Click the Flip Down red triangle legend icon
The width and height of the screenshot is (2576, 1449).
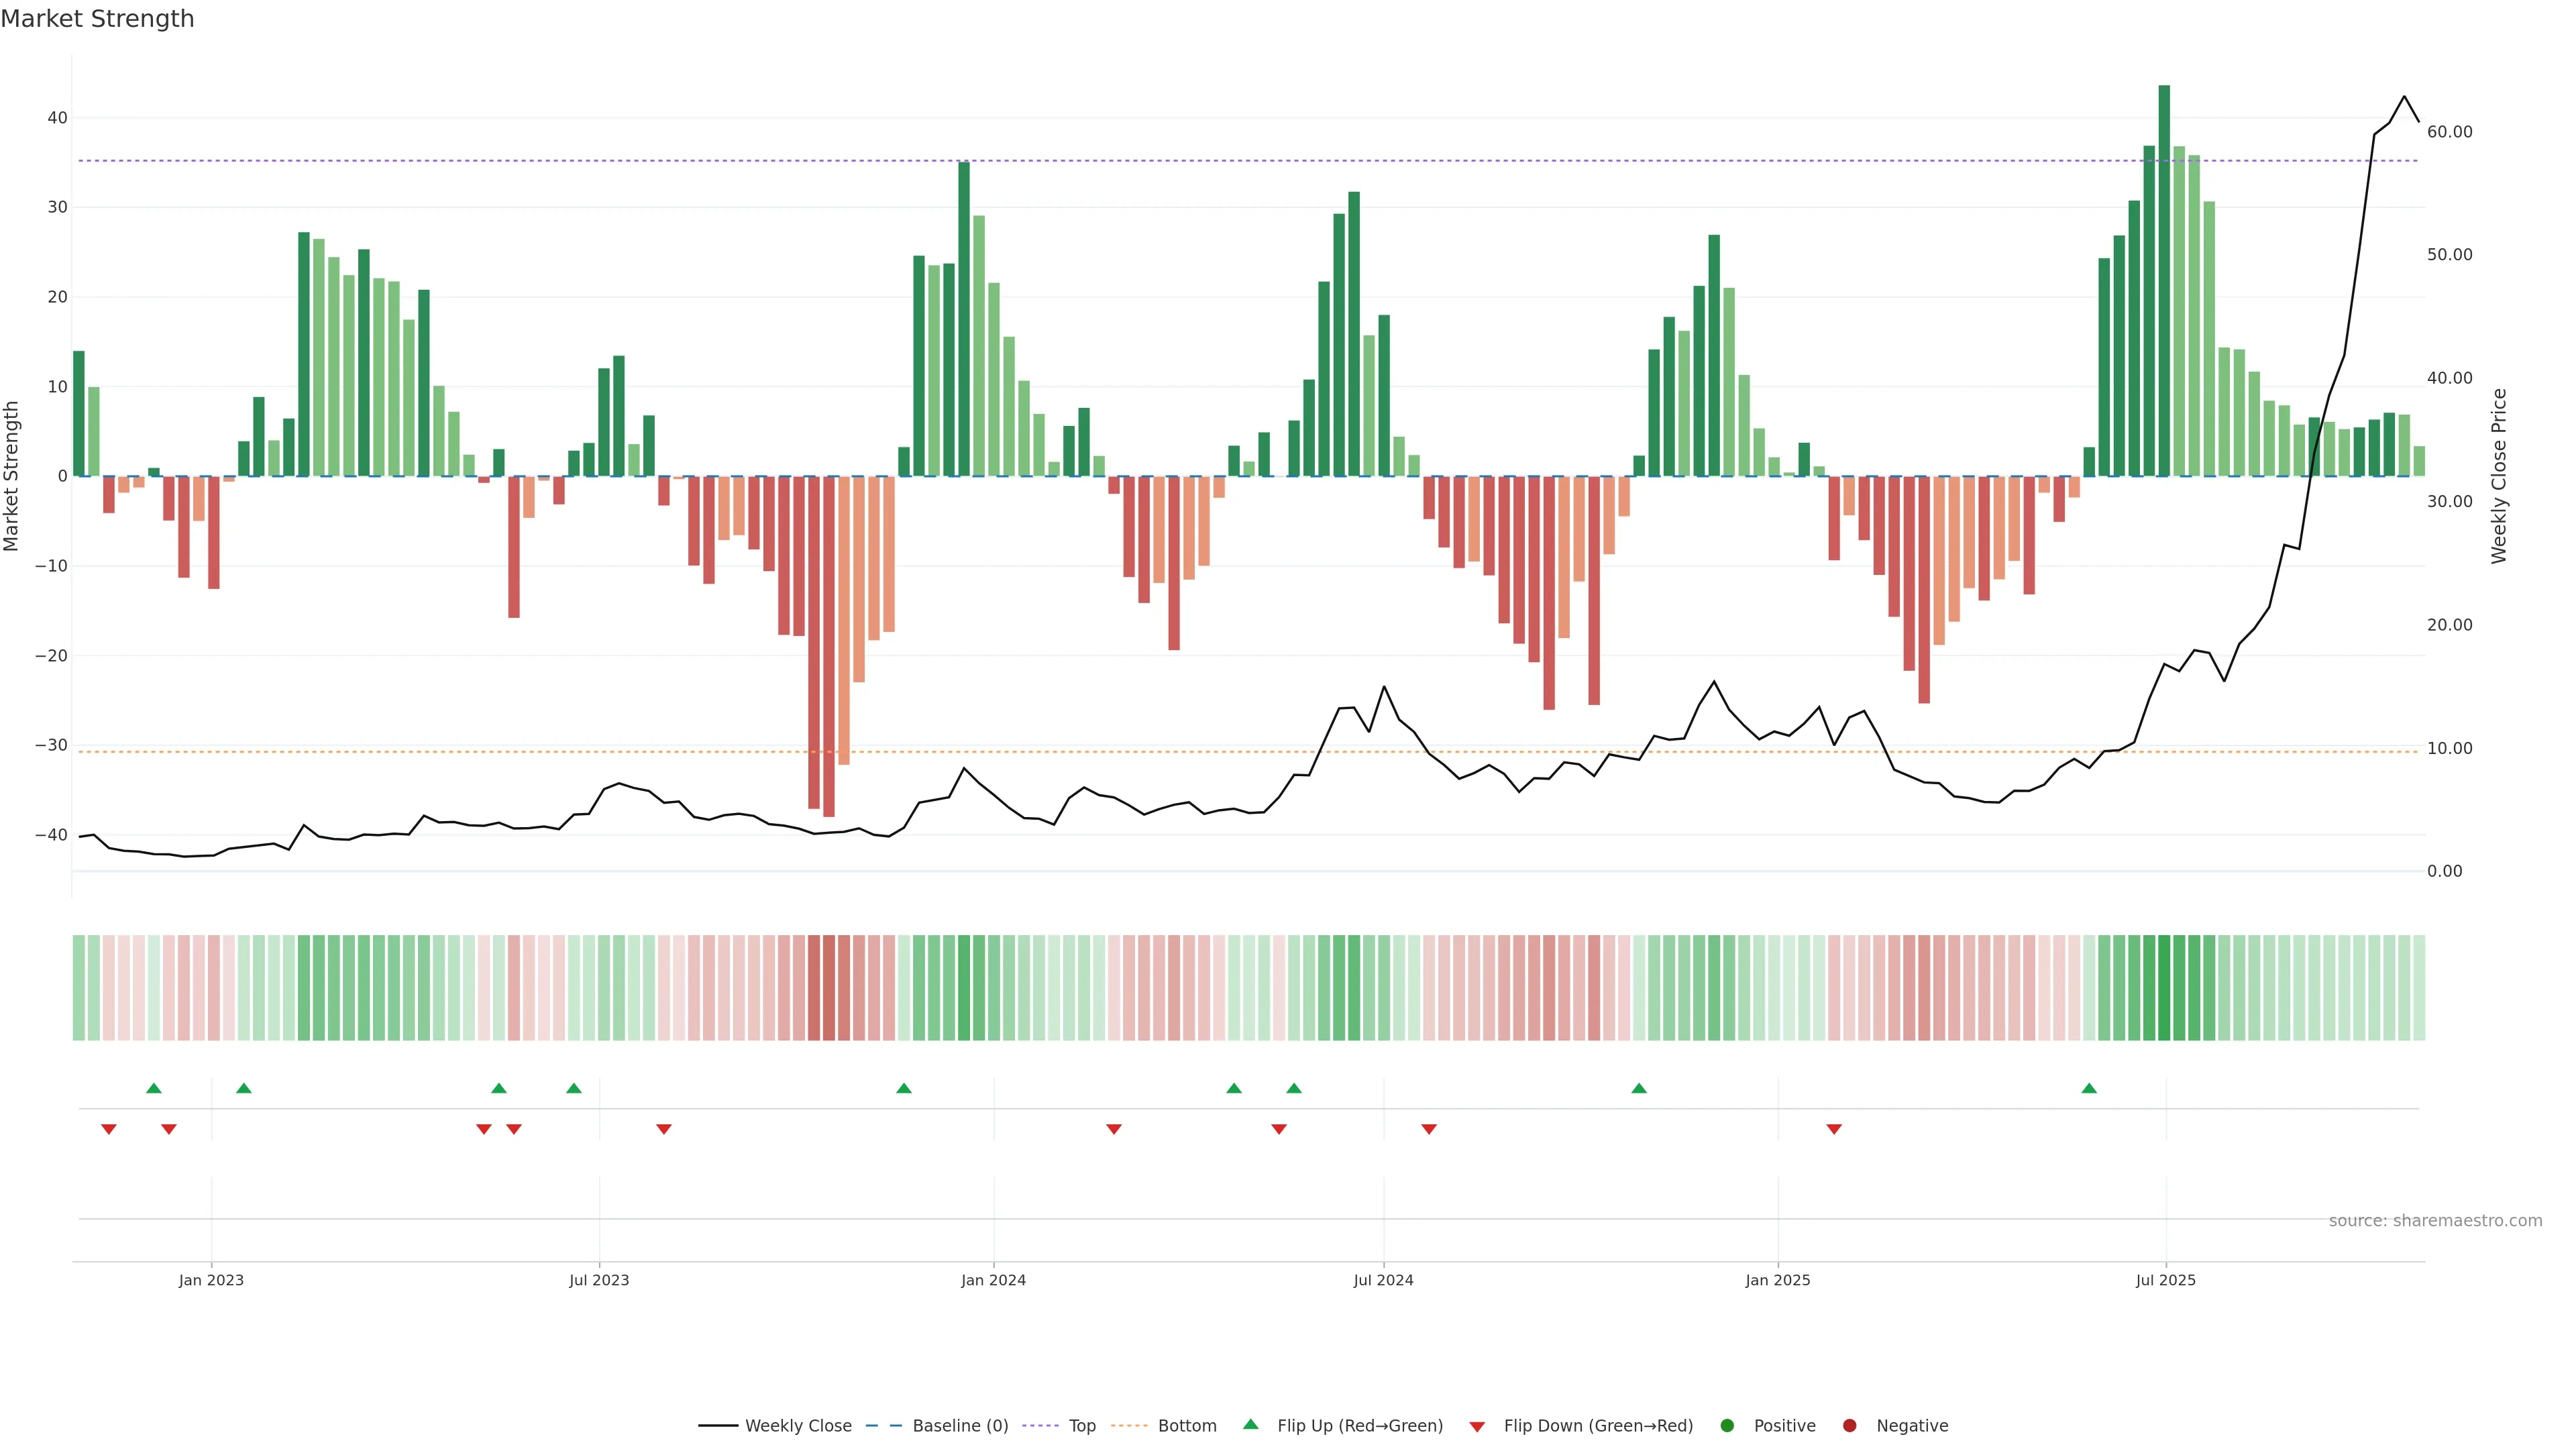point(1477,1426)
